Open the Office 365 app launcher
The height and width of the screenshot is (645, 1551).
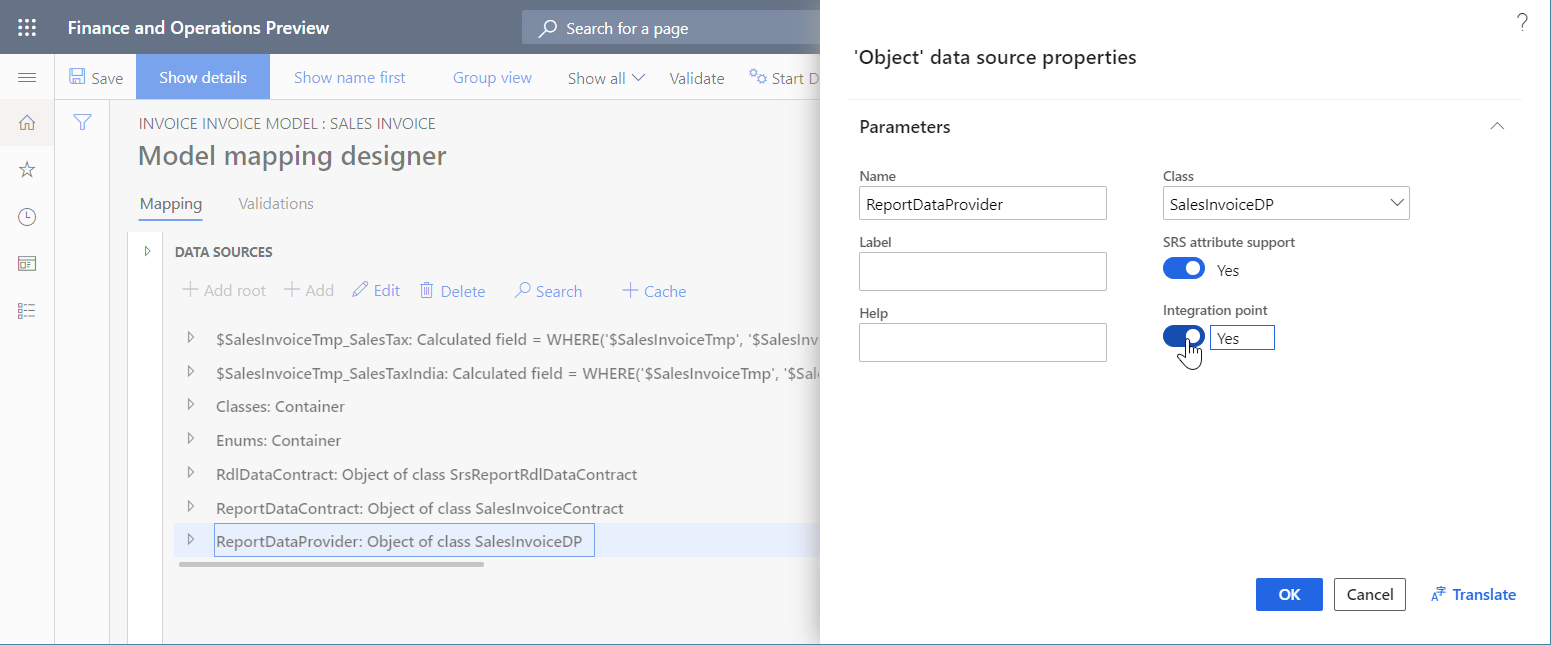(26, 27)
